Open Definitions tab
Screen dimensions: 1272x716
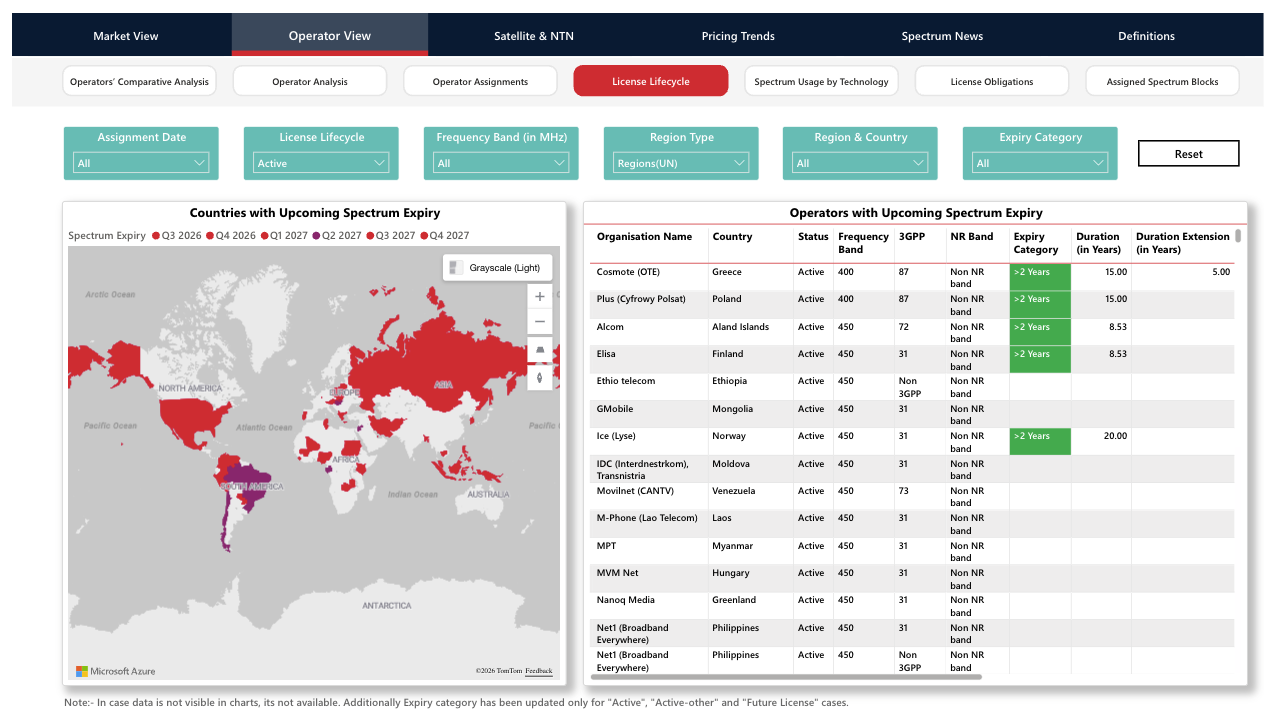point(1146,36)
